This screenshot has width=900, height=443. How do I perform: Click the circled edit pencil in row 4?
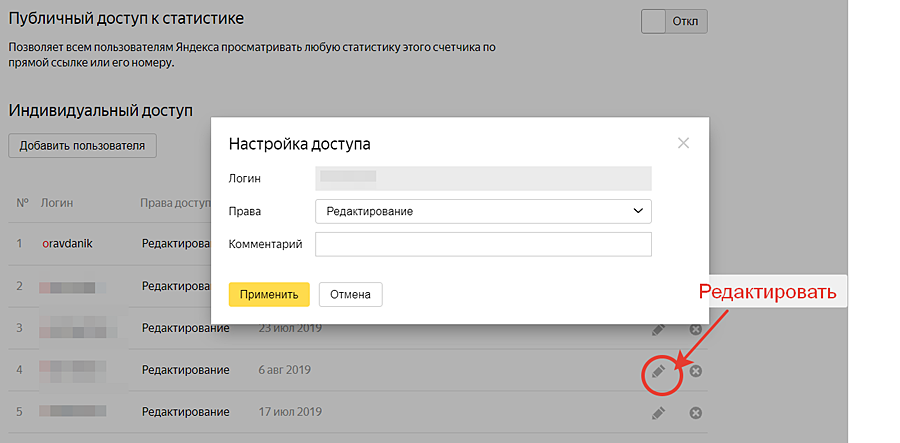(658, 371)
